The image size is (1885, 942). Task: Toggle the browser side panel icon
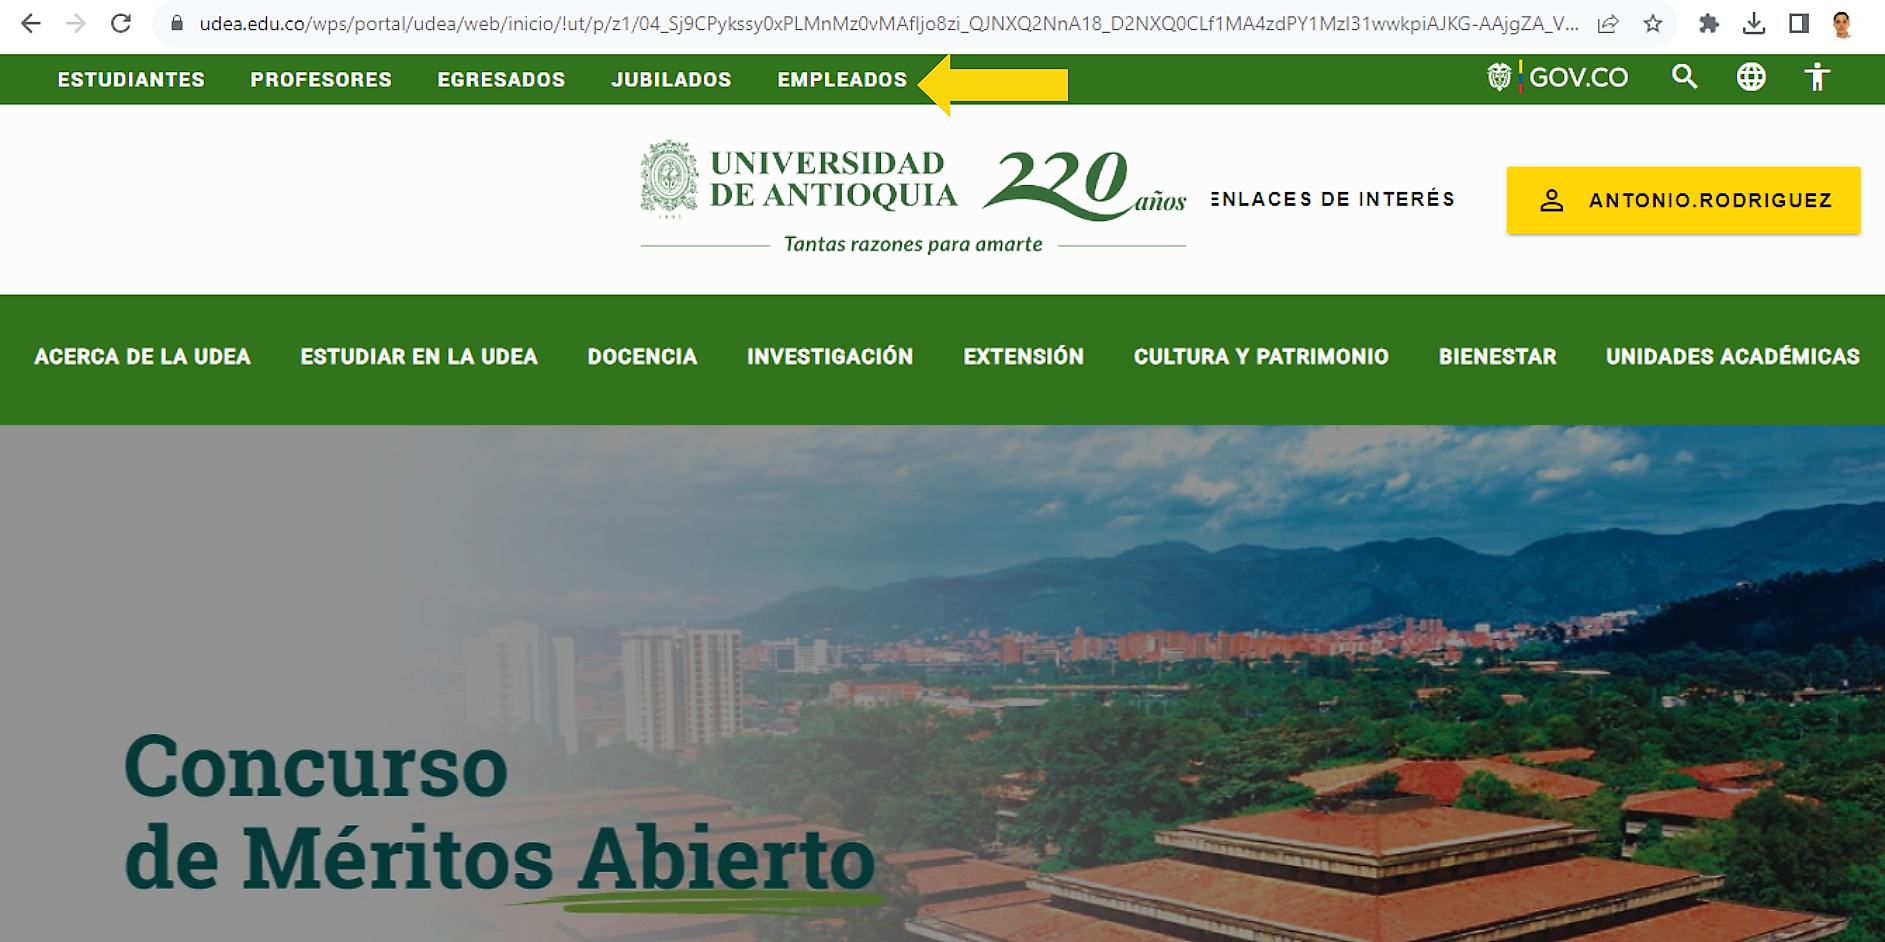click(x=1799, y=23)
